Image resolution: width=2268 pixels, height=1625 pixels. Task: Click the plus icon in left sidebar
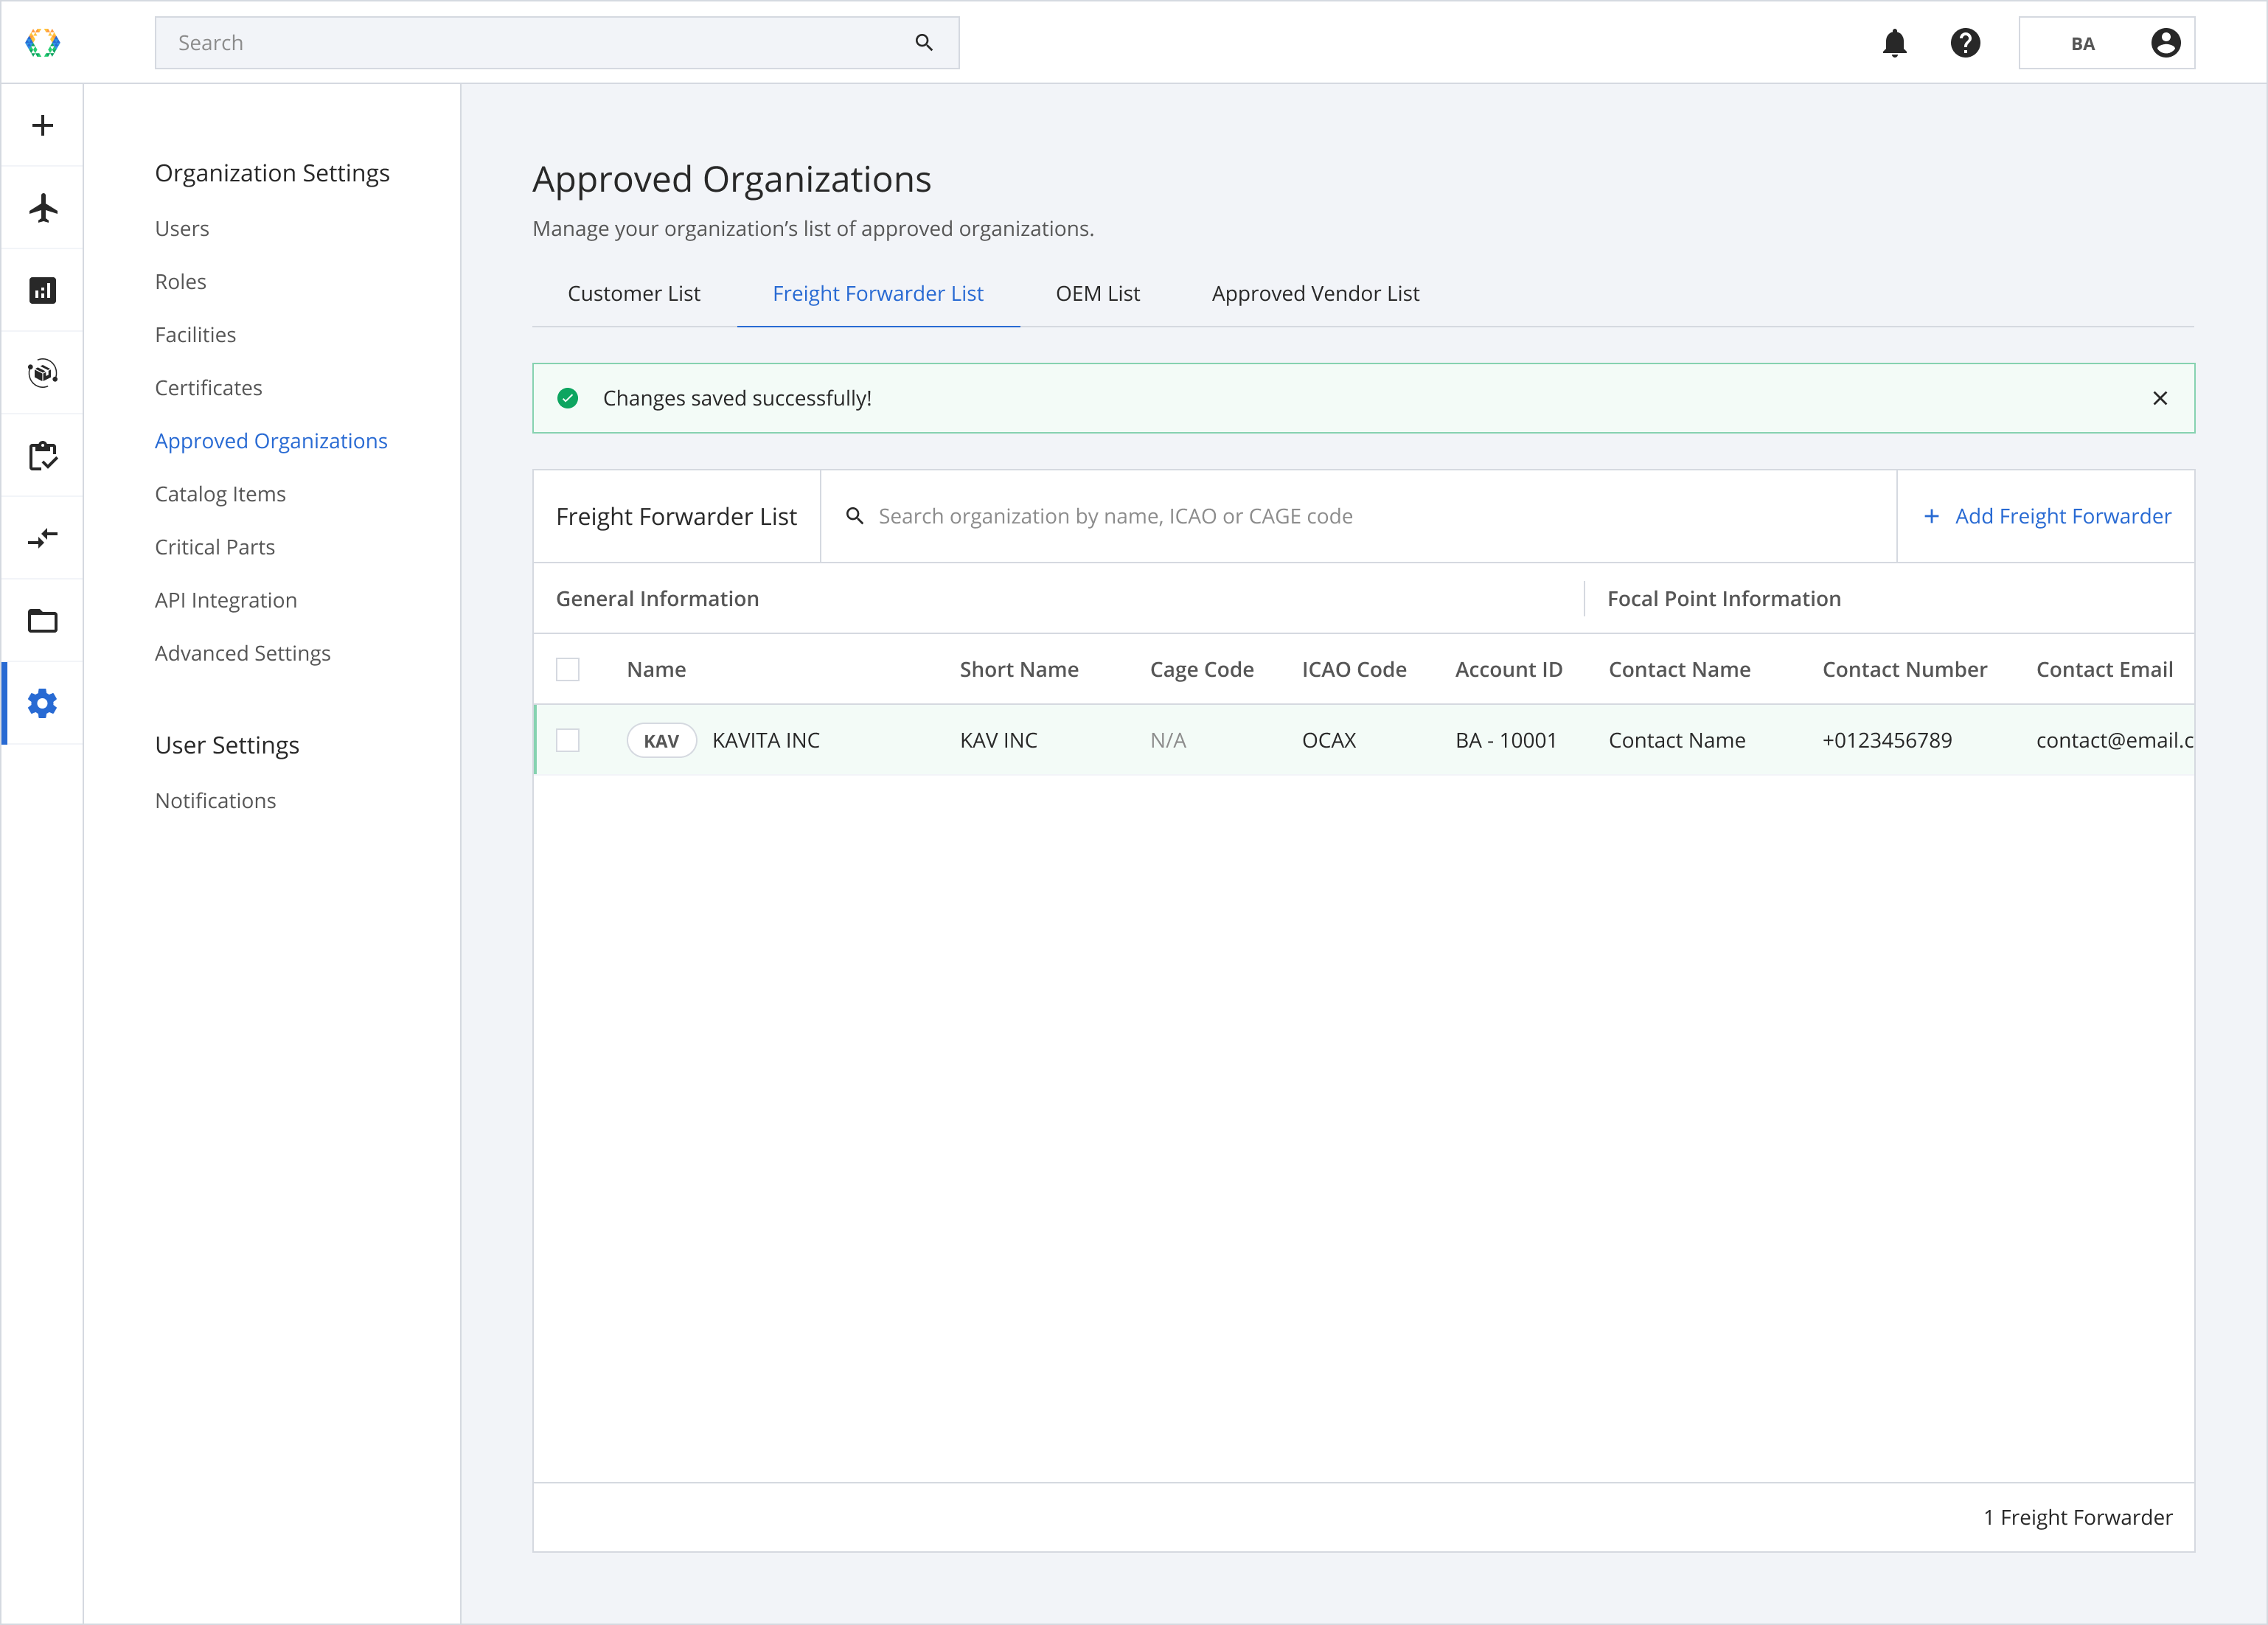(42, 125)
